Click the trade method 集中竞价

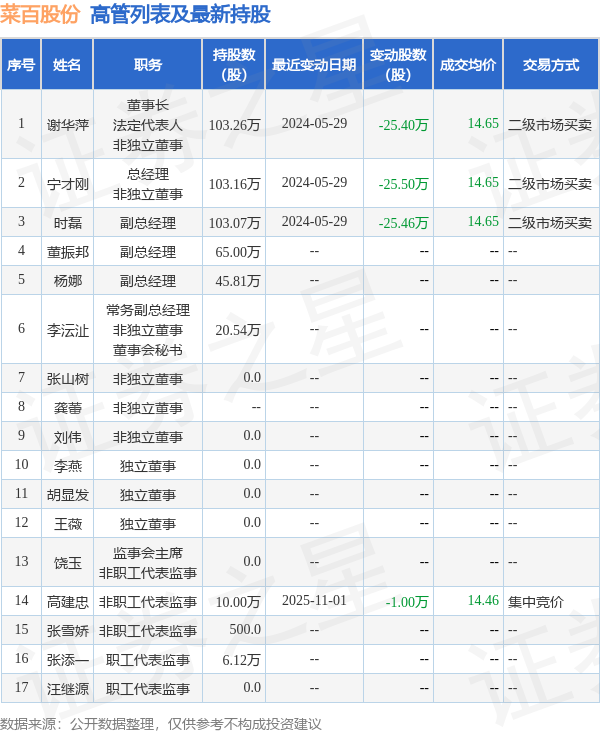coord(536,602)
